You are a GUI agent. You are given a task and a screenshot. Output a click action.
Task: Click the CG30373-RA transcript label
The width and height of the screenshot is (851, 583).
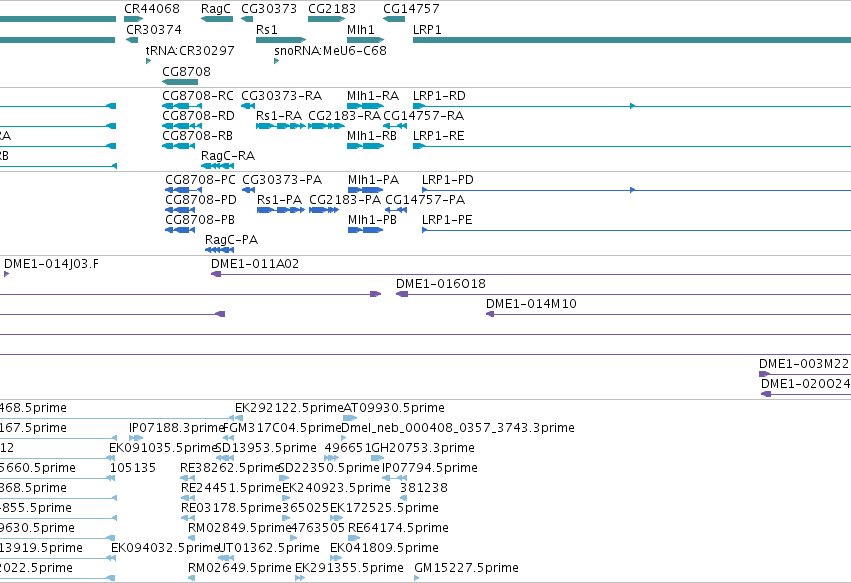coord(281,96)
